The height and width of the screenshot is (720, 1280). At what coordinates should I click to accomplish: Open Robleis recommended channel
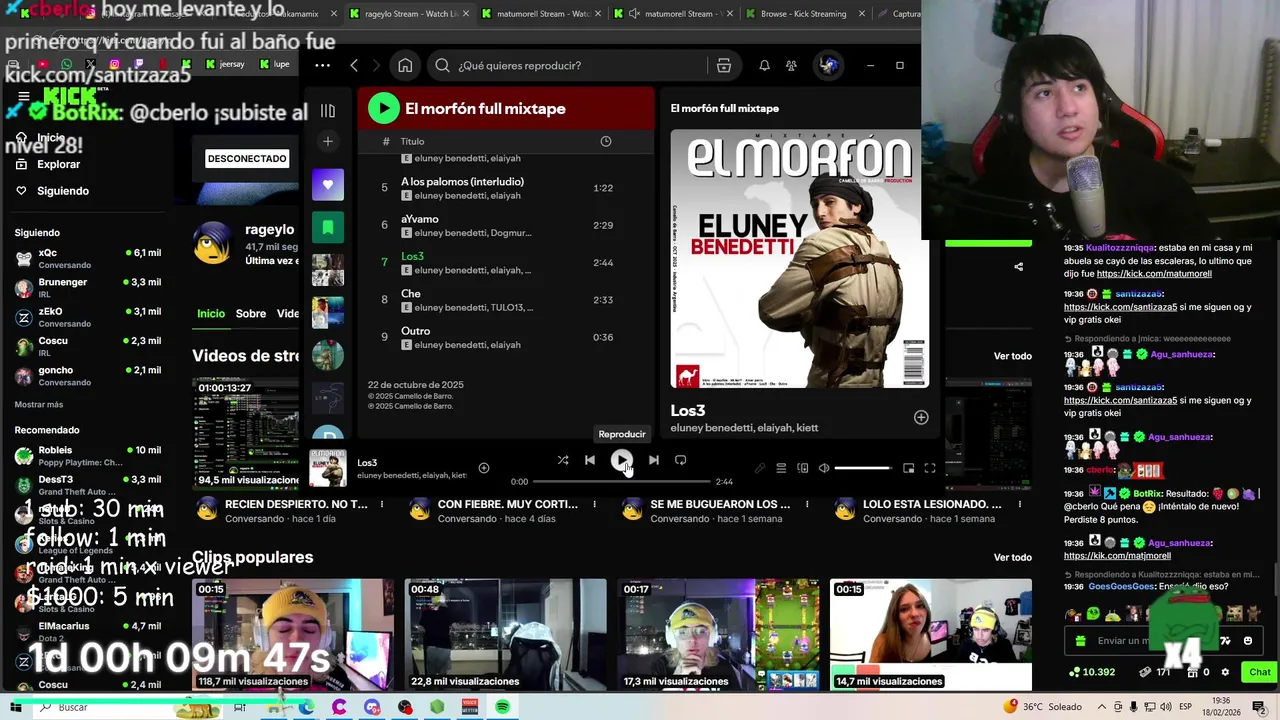[x=88, y=455]
